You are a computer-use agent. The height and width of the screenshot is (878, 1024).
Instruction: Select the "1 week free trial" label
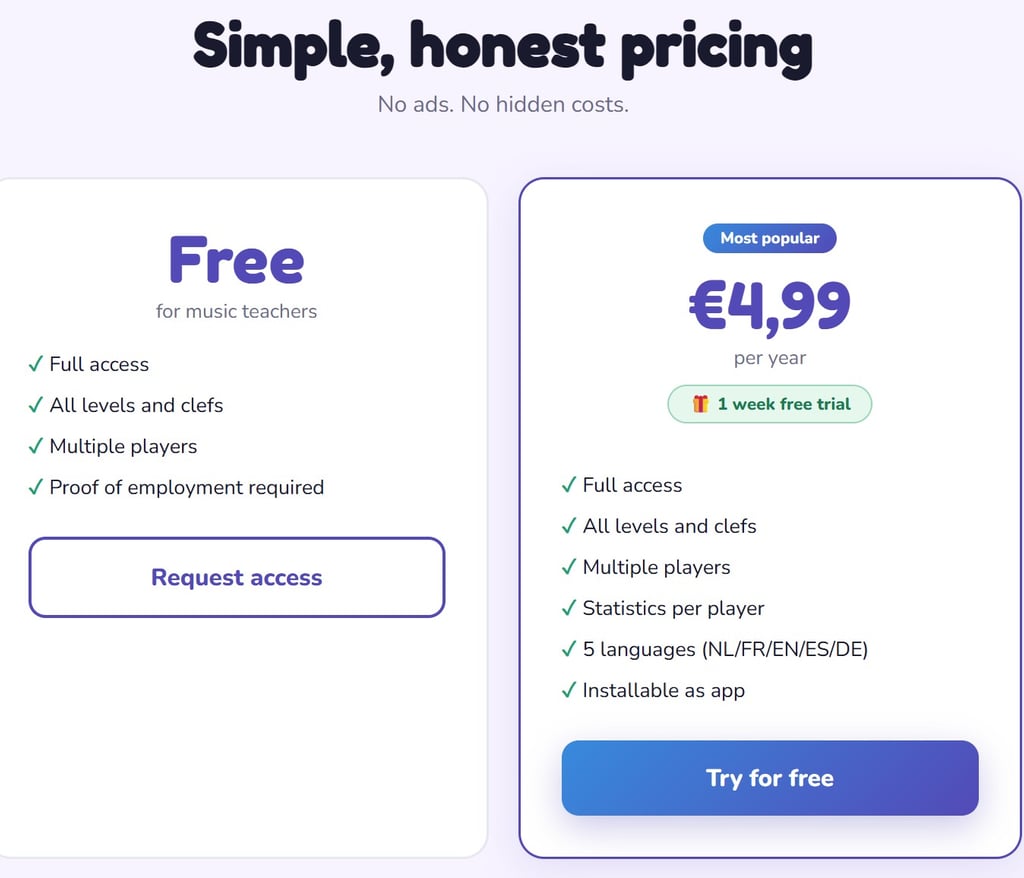point(783,404)
